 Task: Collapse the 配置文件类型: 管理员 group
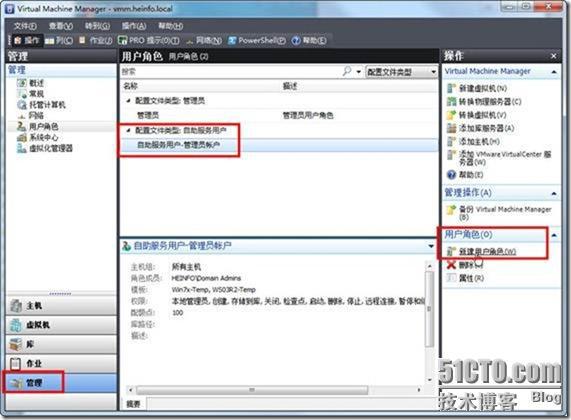pyautogui.click(x=129, y=101)
